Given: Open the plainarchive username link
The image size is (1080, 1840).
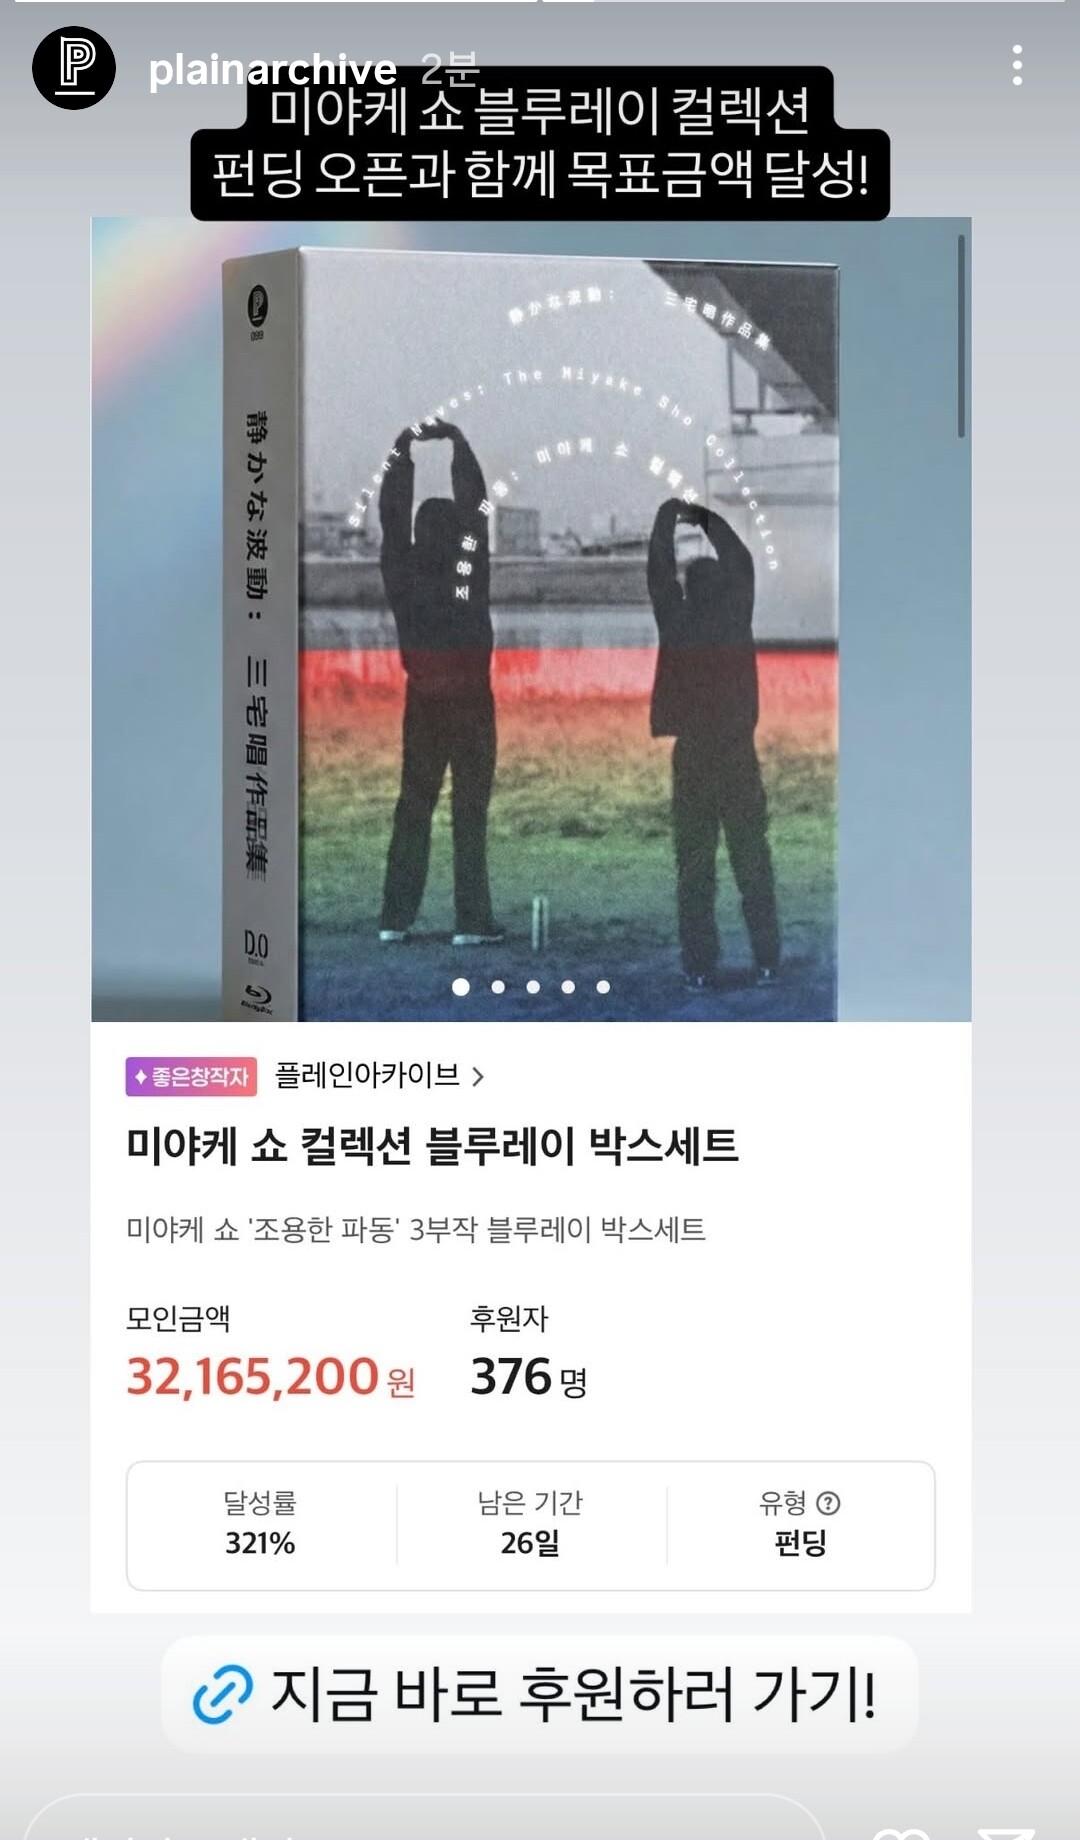Looking at the screenshot, I should (272, 69).
